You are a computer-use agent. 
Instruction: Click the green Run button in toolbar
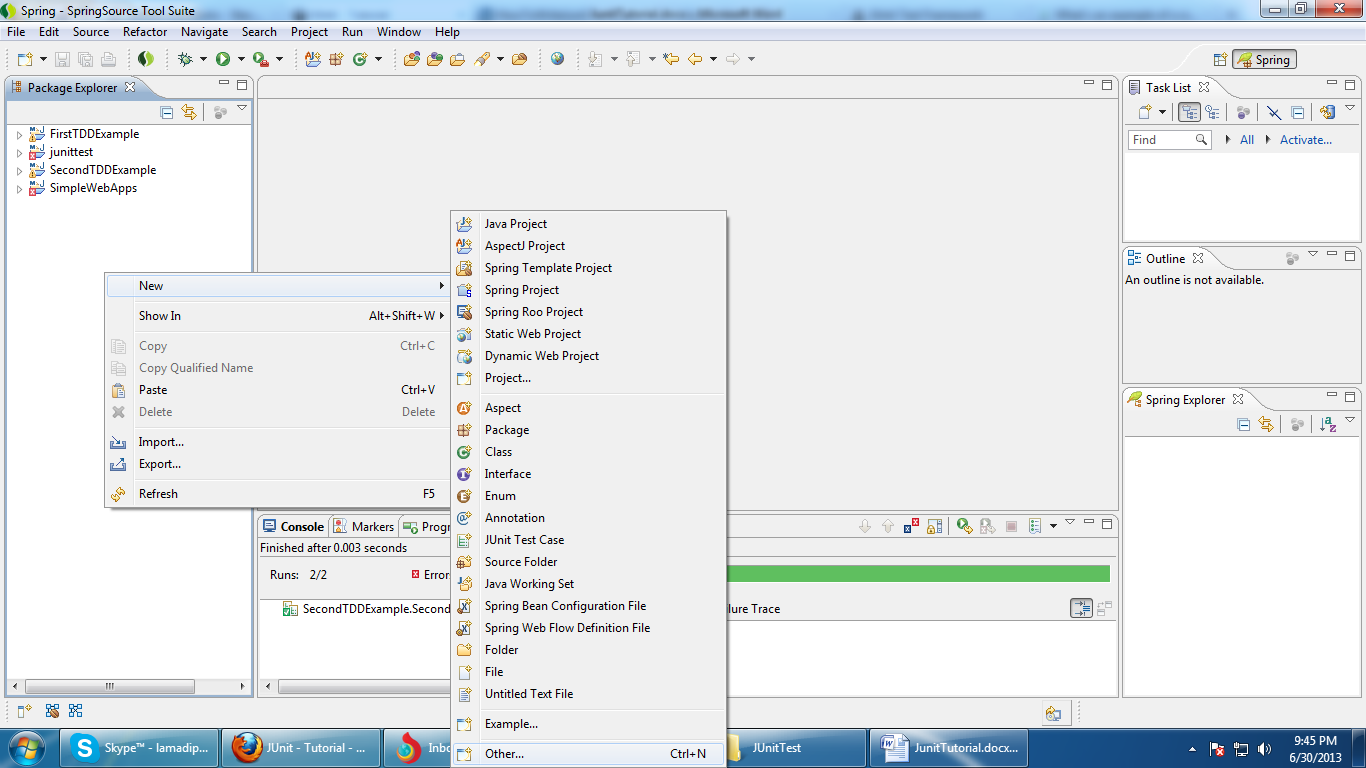coord(223,59)
